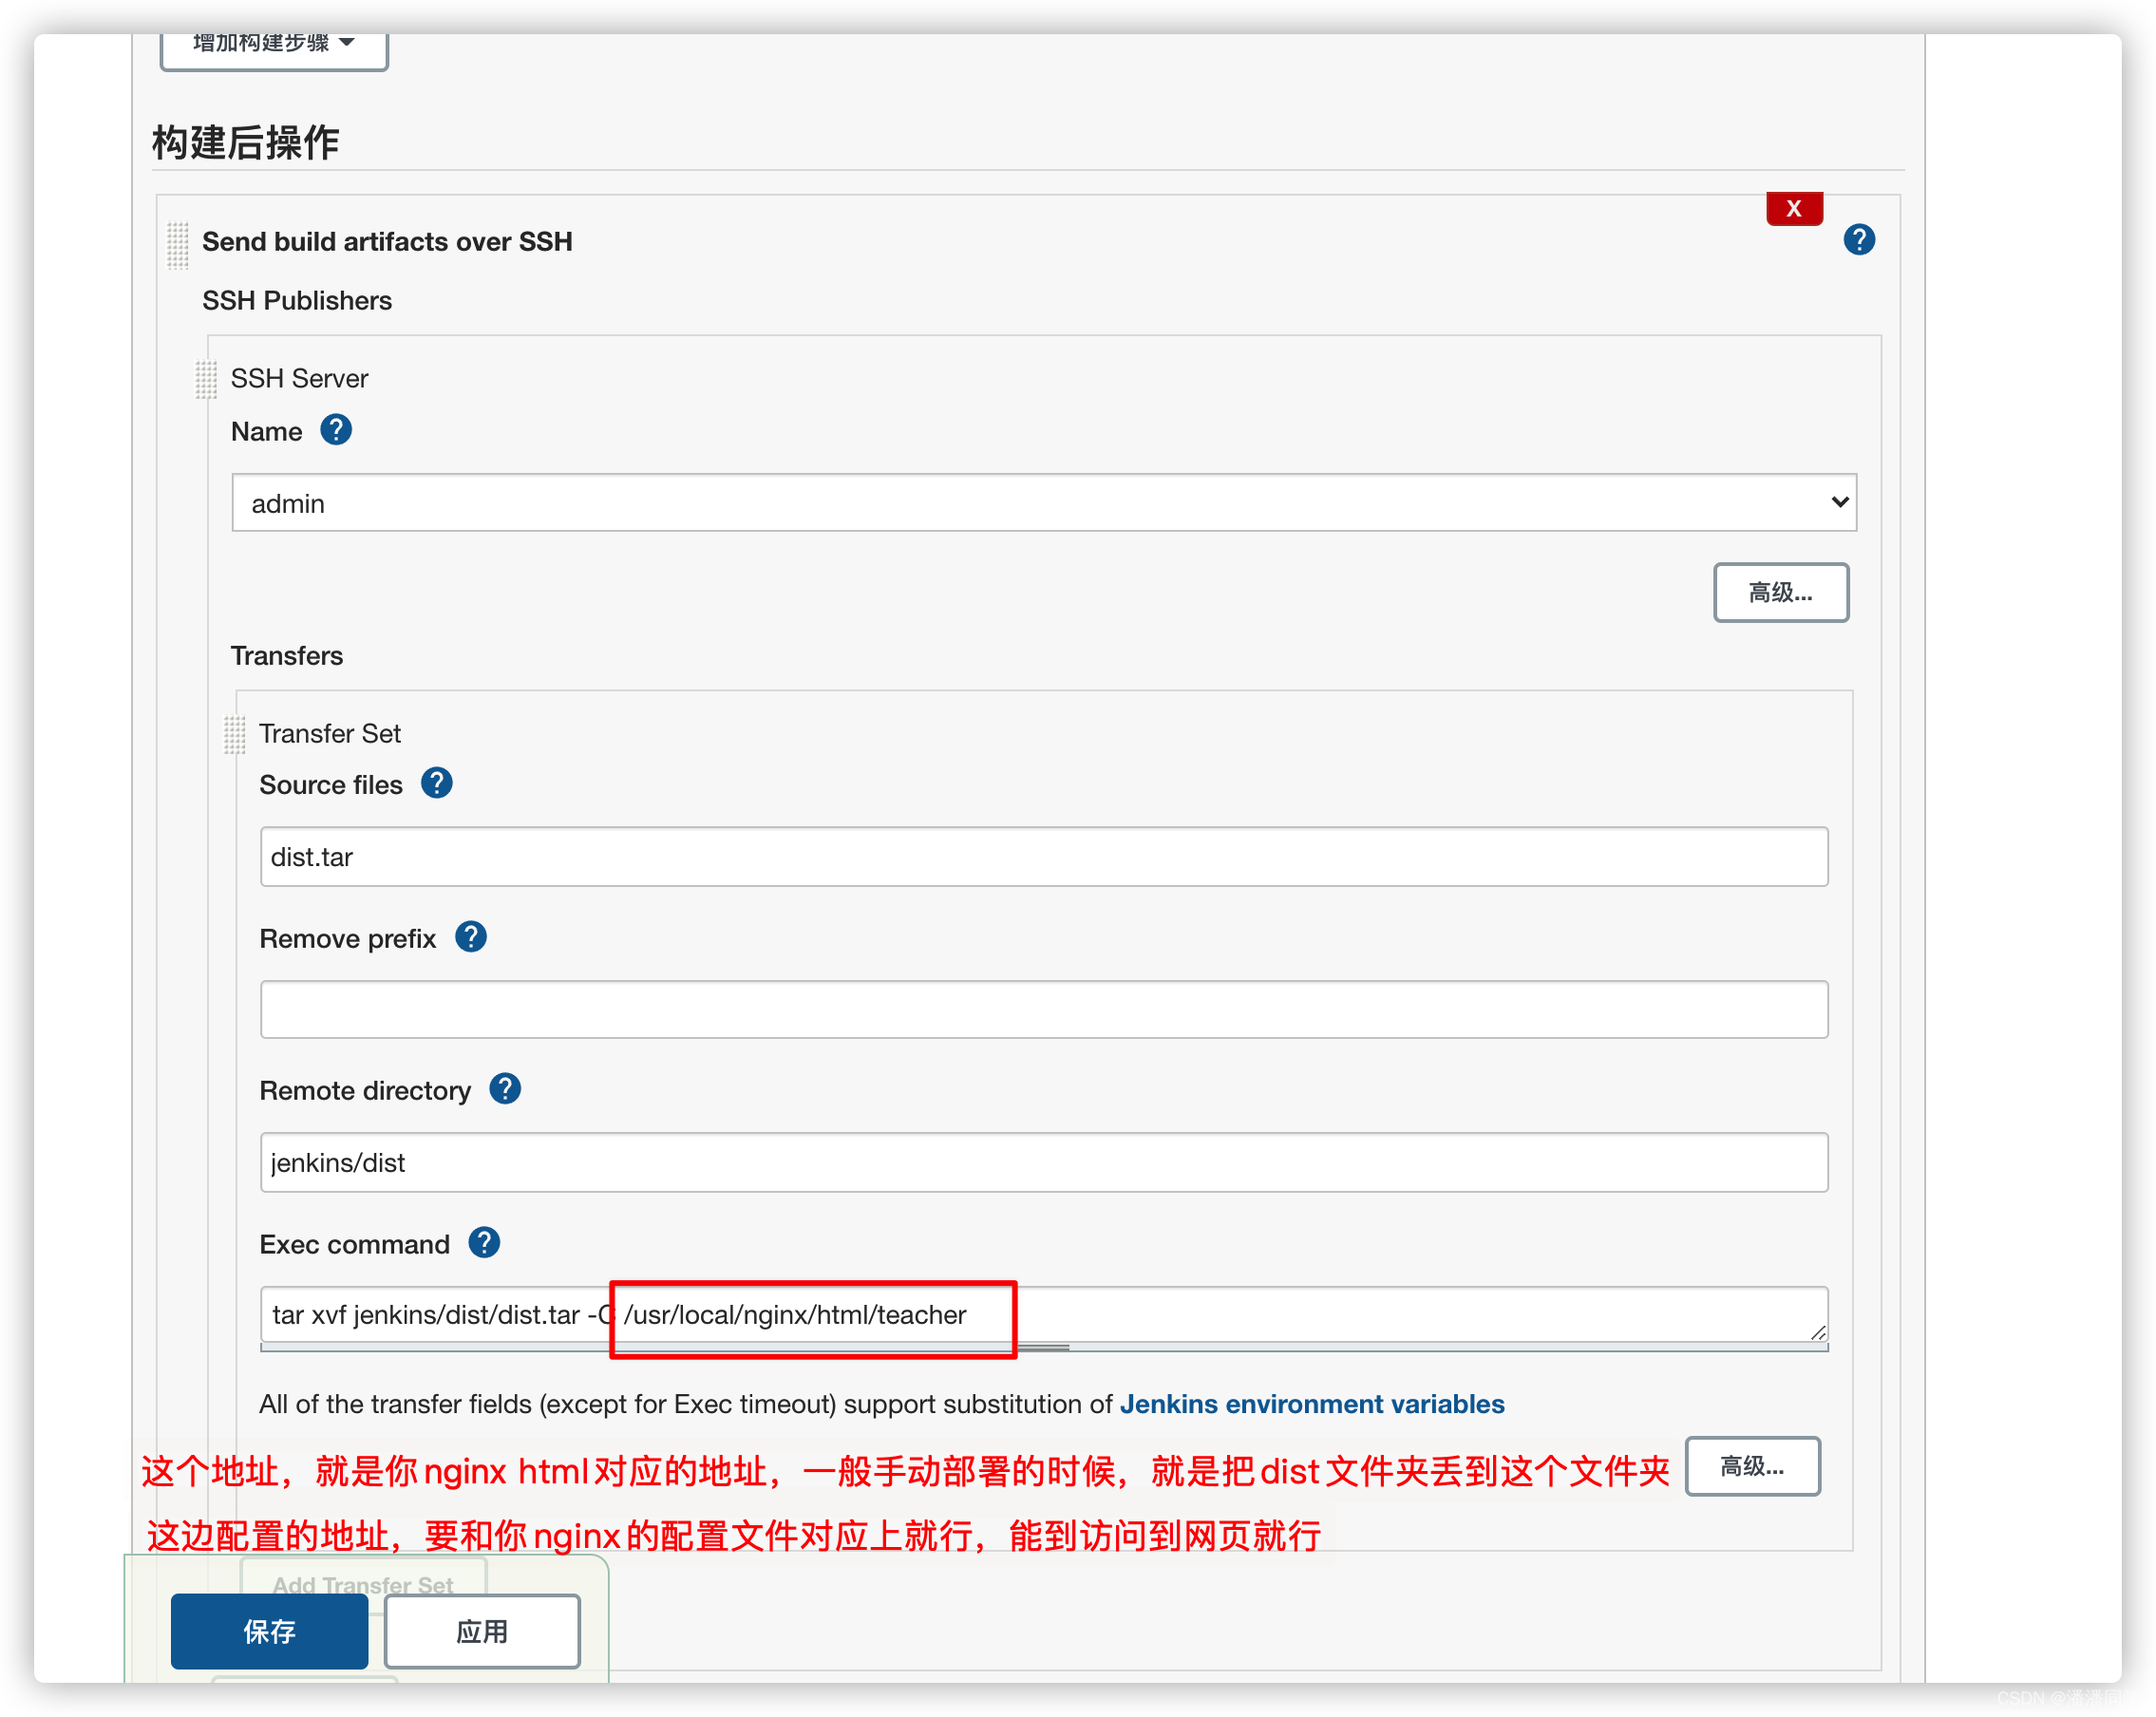Open Jenkins environment variables link
Screen dimensions: 2156x1717
click(x=1312, y=1404)
